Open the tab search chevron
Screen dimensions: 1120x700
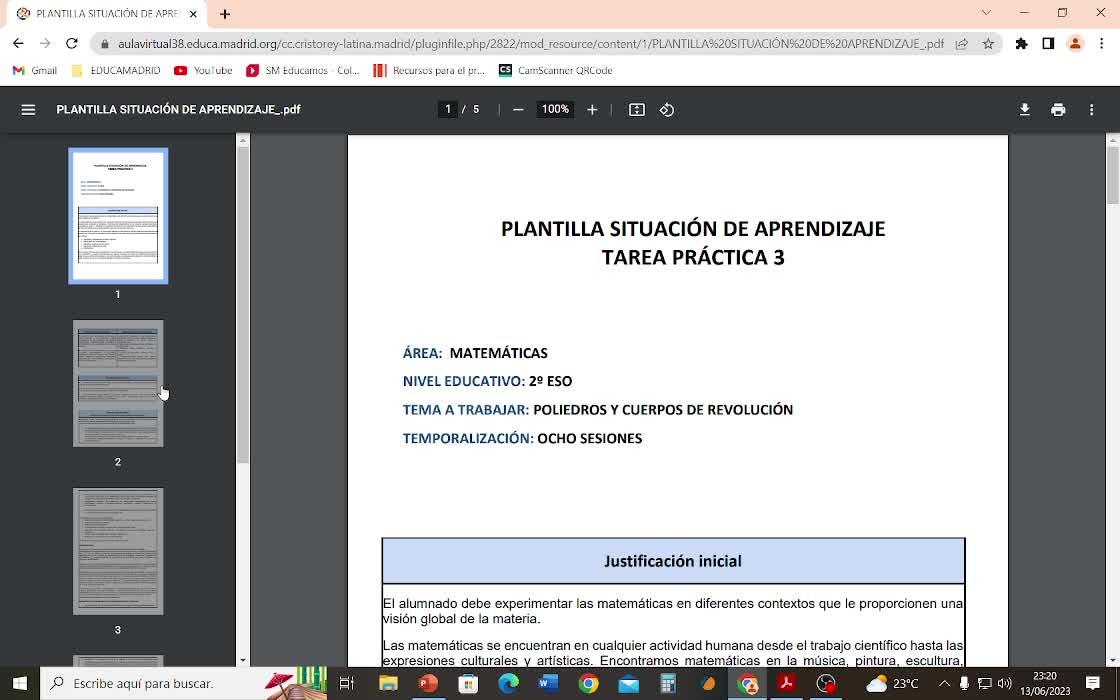pyautogui.click(x=986, y=13)
